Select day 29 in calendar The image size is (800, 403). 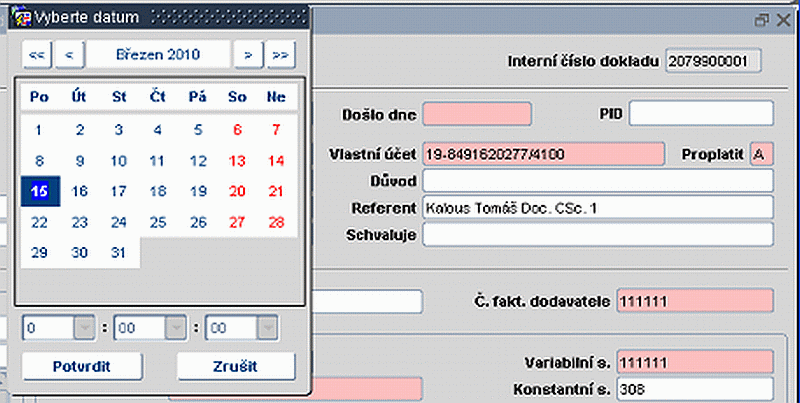pos(39,253)
